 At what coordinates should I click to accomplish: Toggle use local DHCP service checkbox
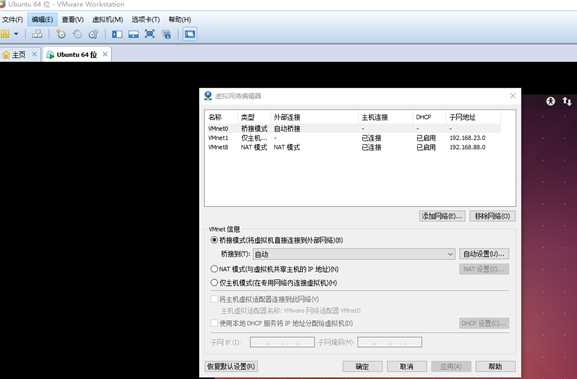(214, 323)
